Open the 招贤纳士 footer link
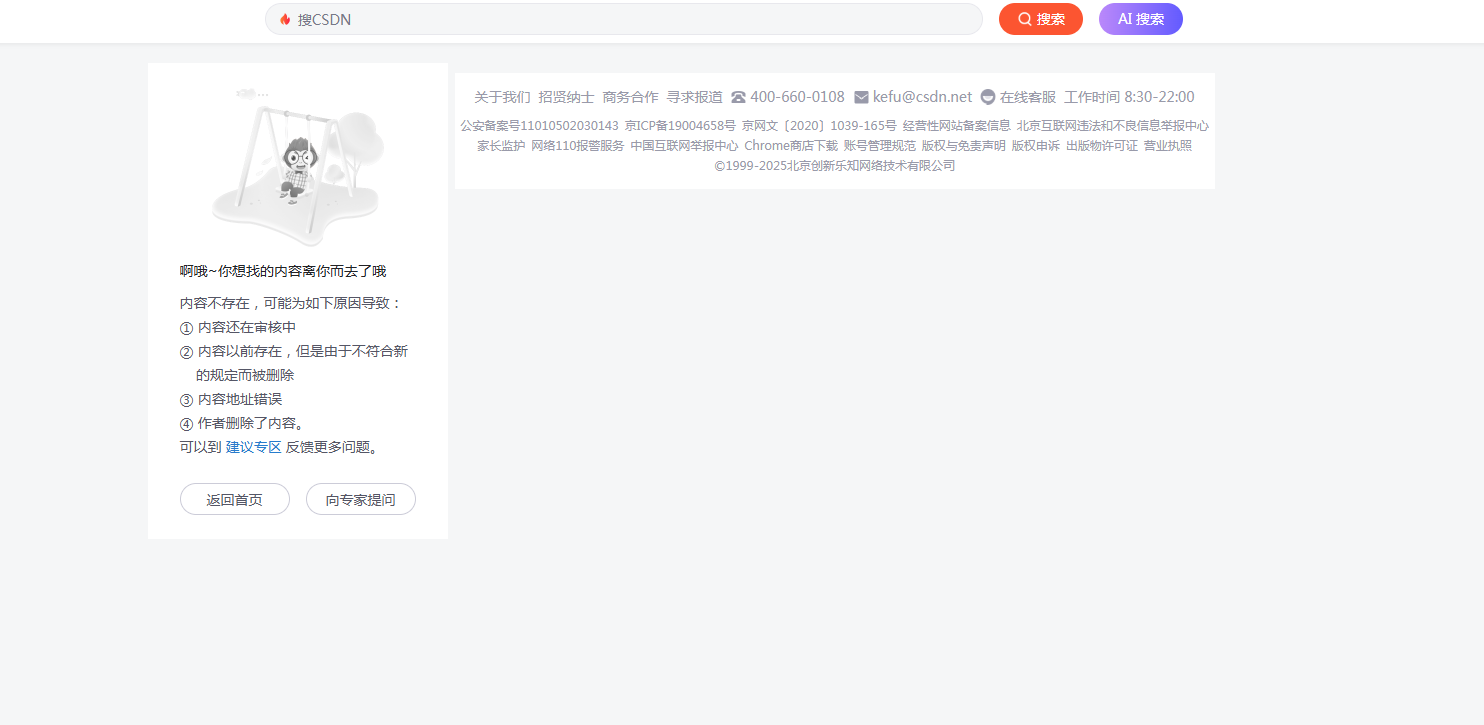Screen dimensions: 1484x725 [x=566, y=97]
